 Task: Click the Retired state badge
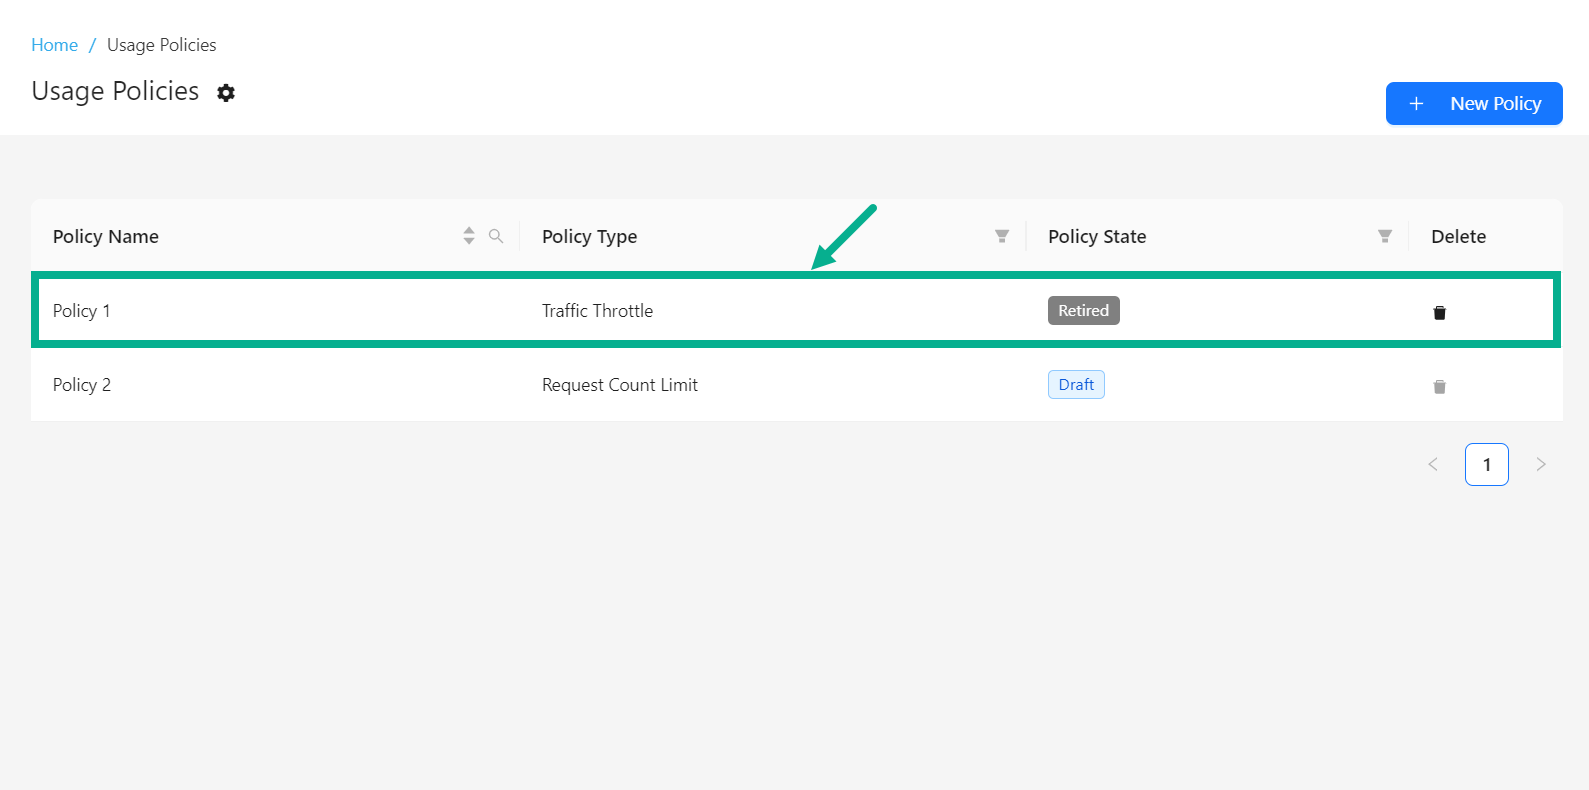point(1083,311)
